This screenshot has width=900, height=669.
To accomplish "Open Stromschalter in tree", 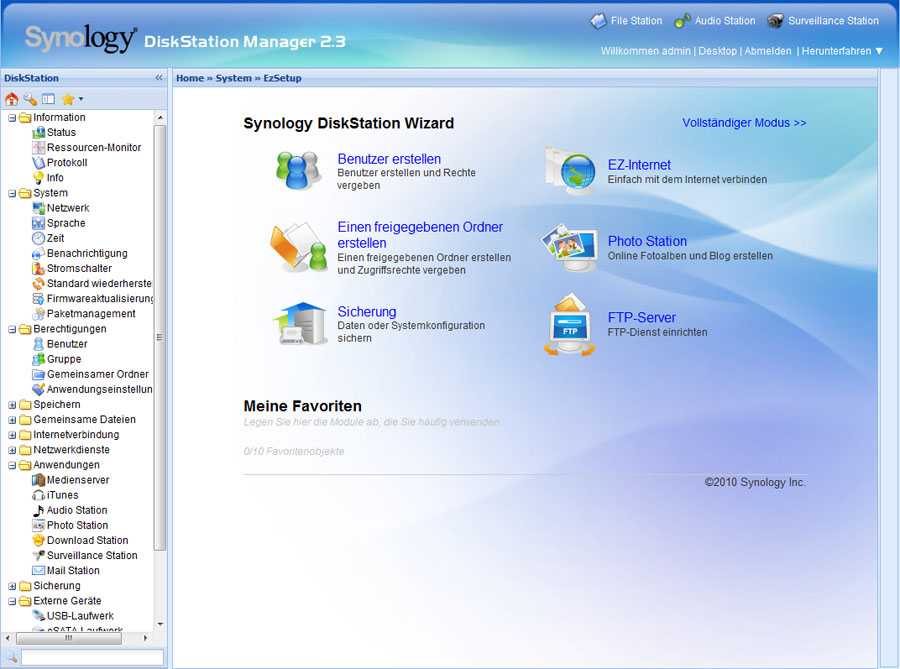I will pyautogui.click(x=72, y=269).
